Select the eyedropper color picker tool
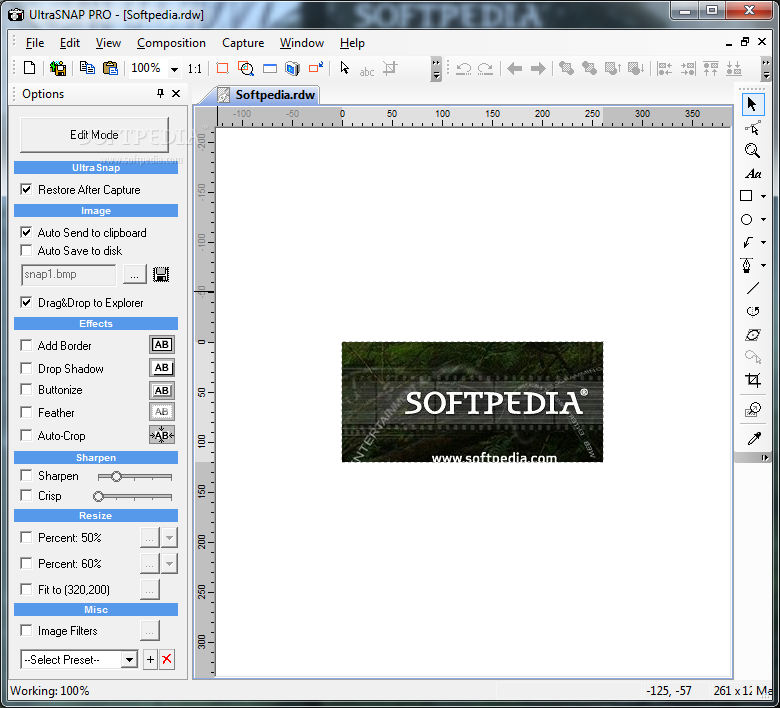The image size is (780, 708). tap(754, 438)
